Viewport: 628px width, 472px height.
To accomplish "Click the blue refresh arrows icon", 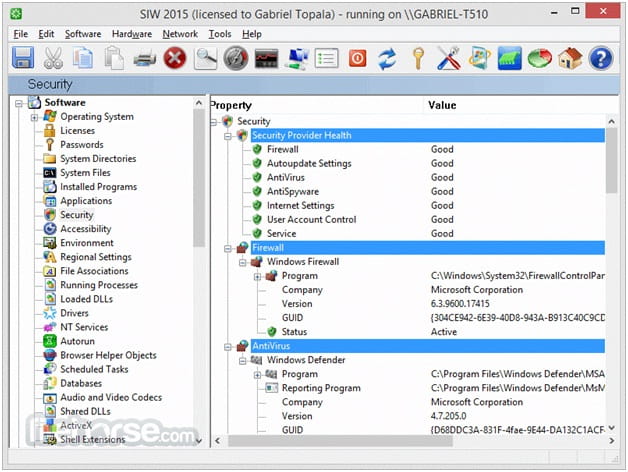I will tap(388, 59).
